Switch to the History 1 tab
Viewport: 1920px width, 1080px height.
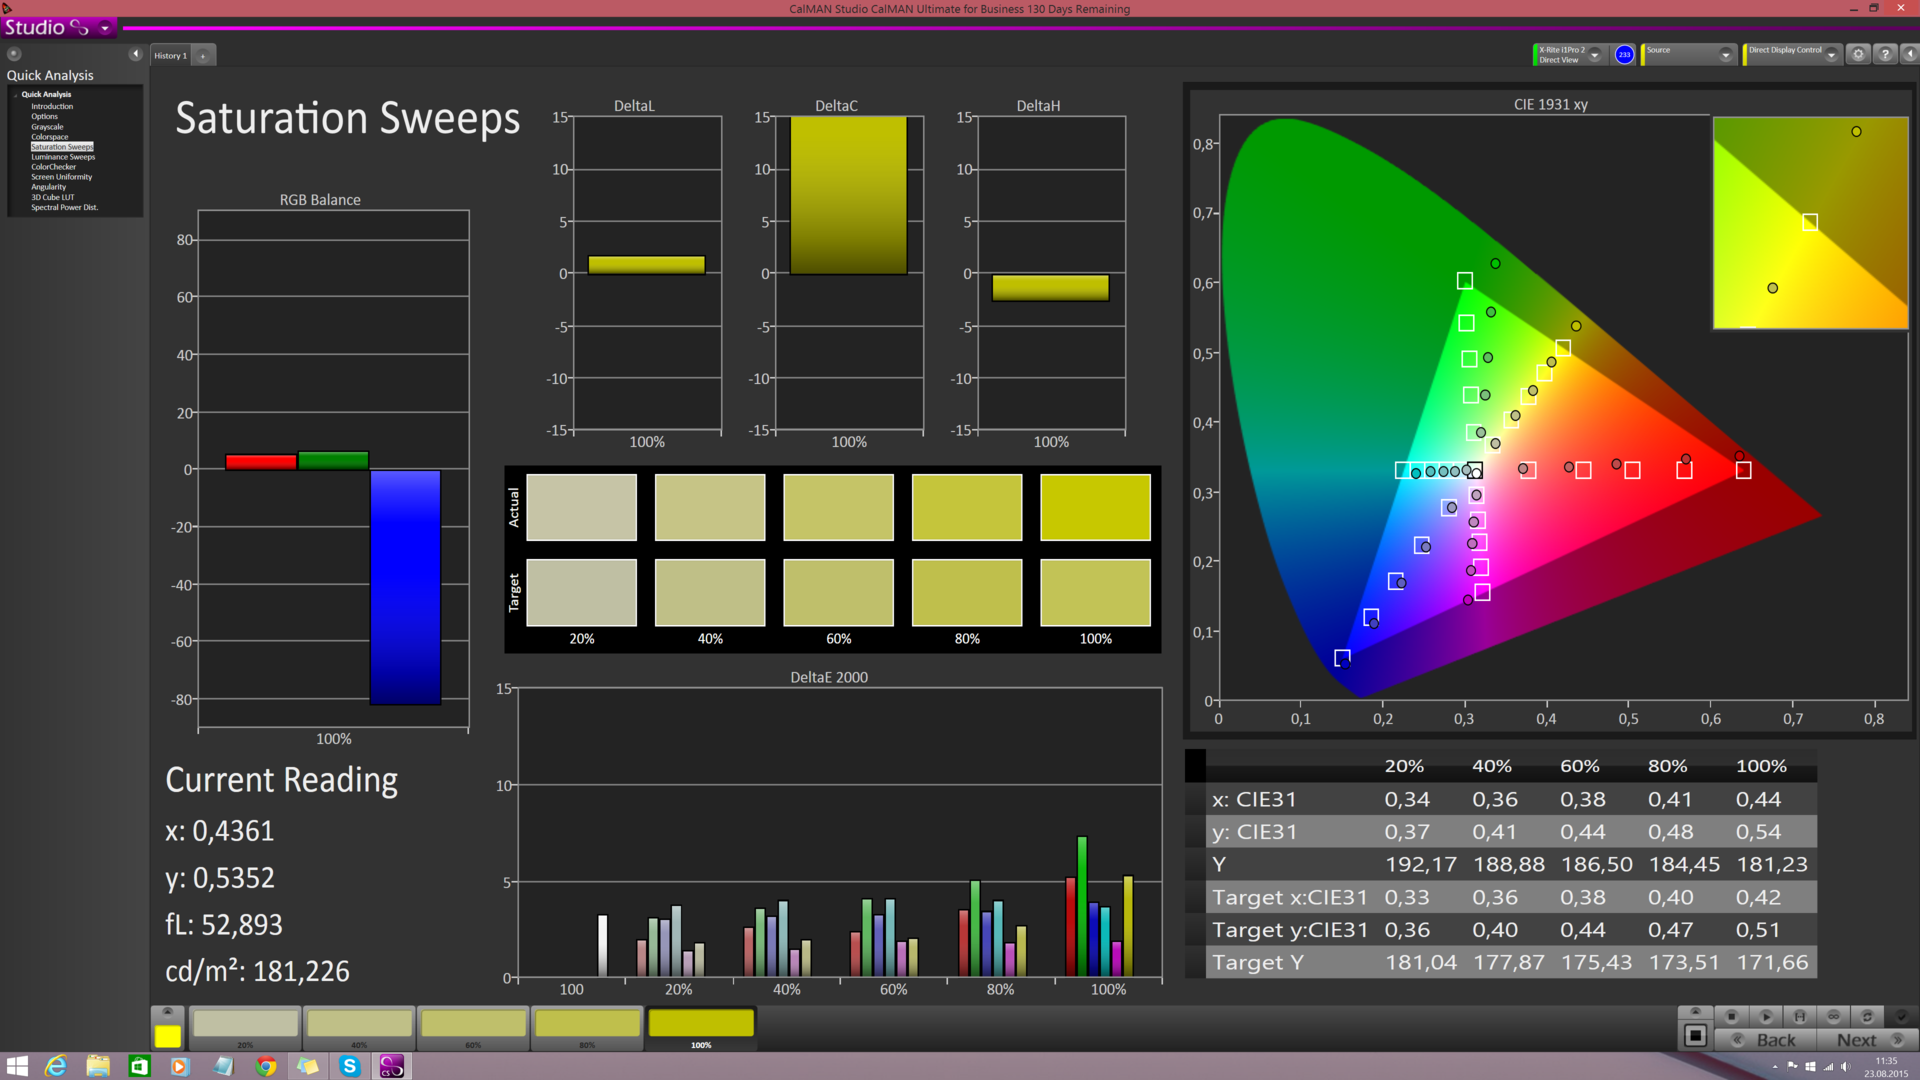click(x=170, y=56)
